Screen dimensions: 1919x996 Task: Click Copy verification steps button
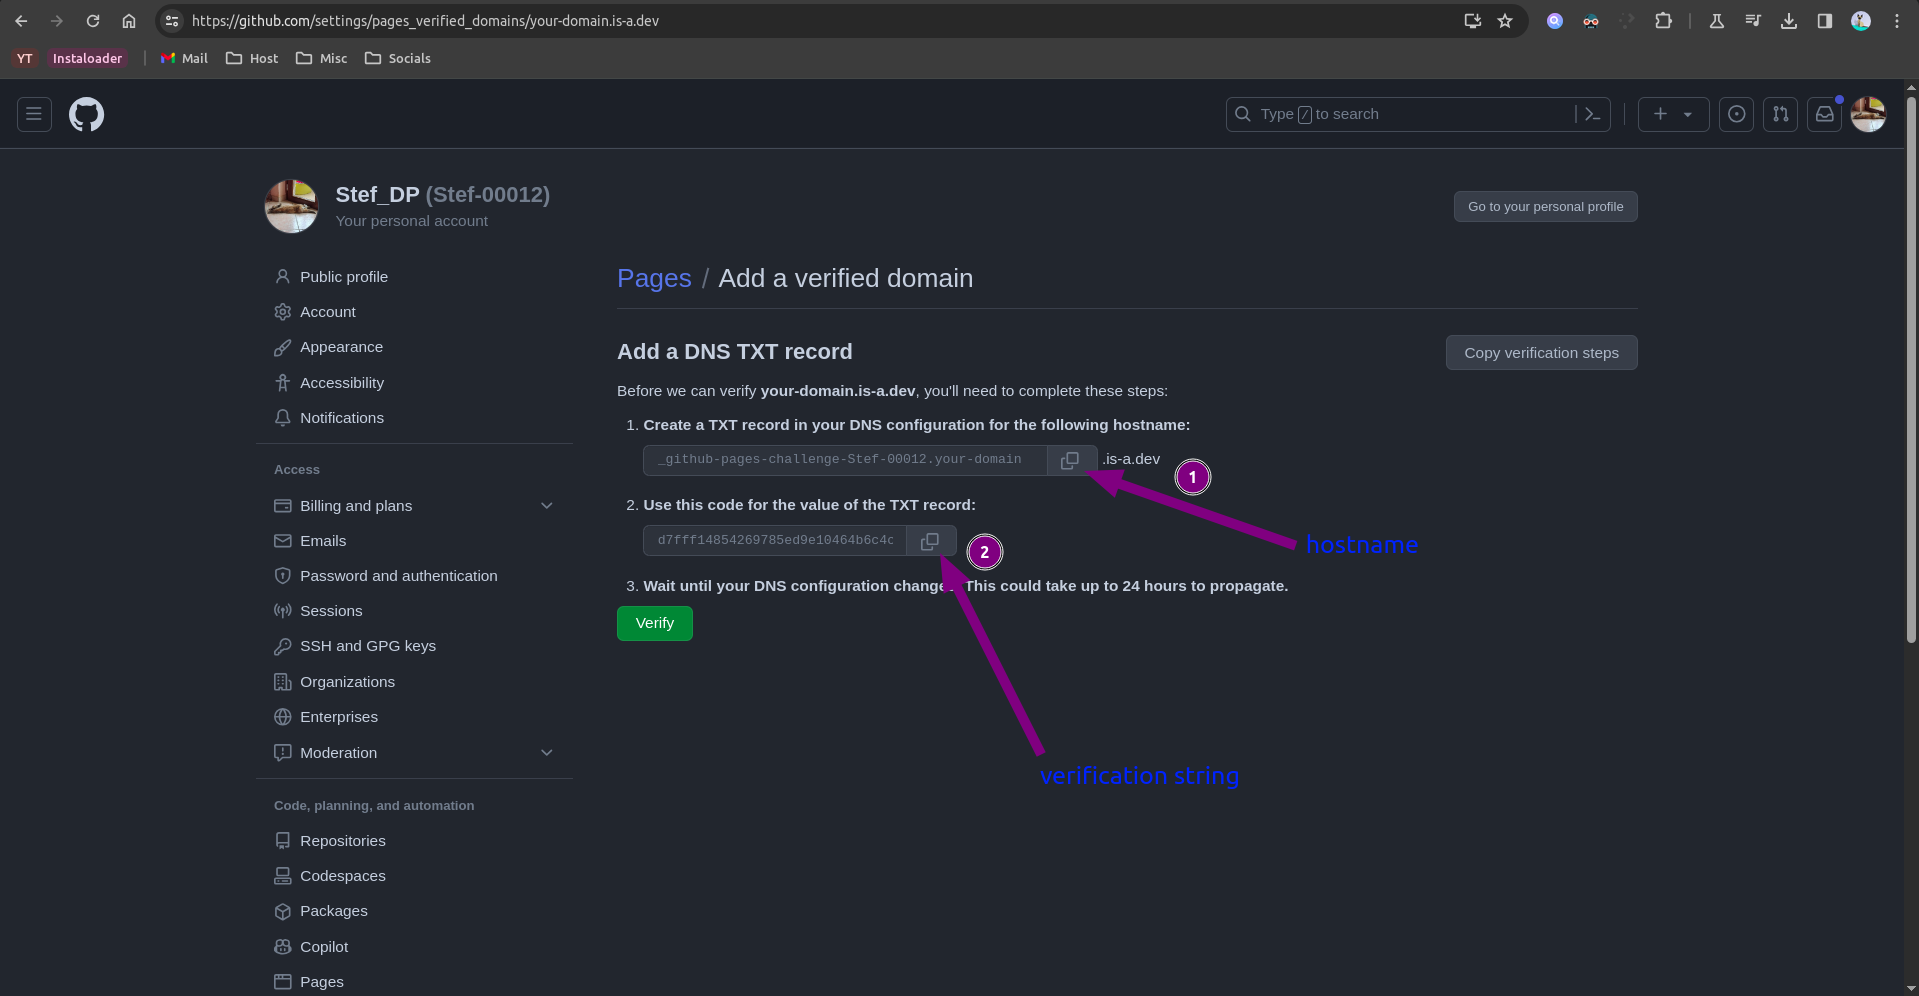click(1540, 353)
